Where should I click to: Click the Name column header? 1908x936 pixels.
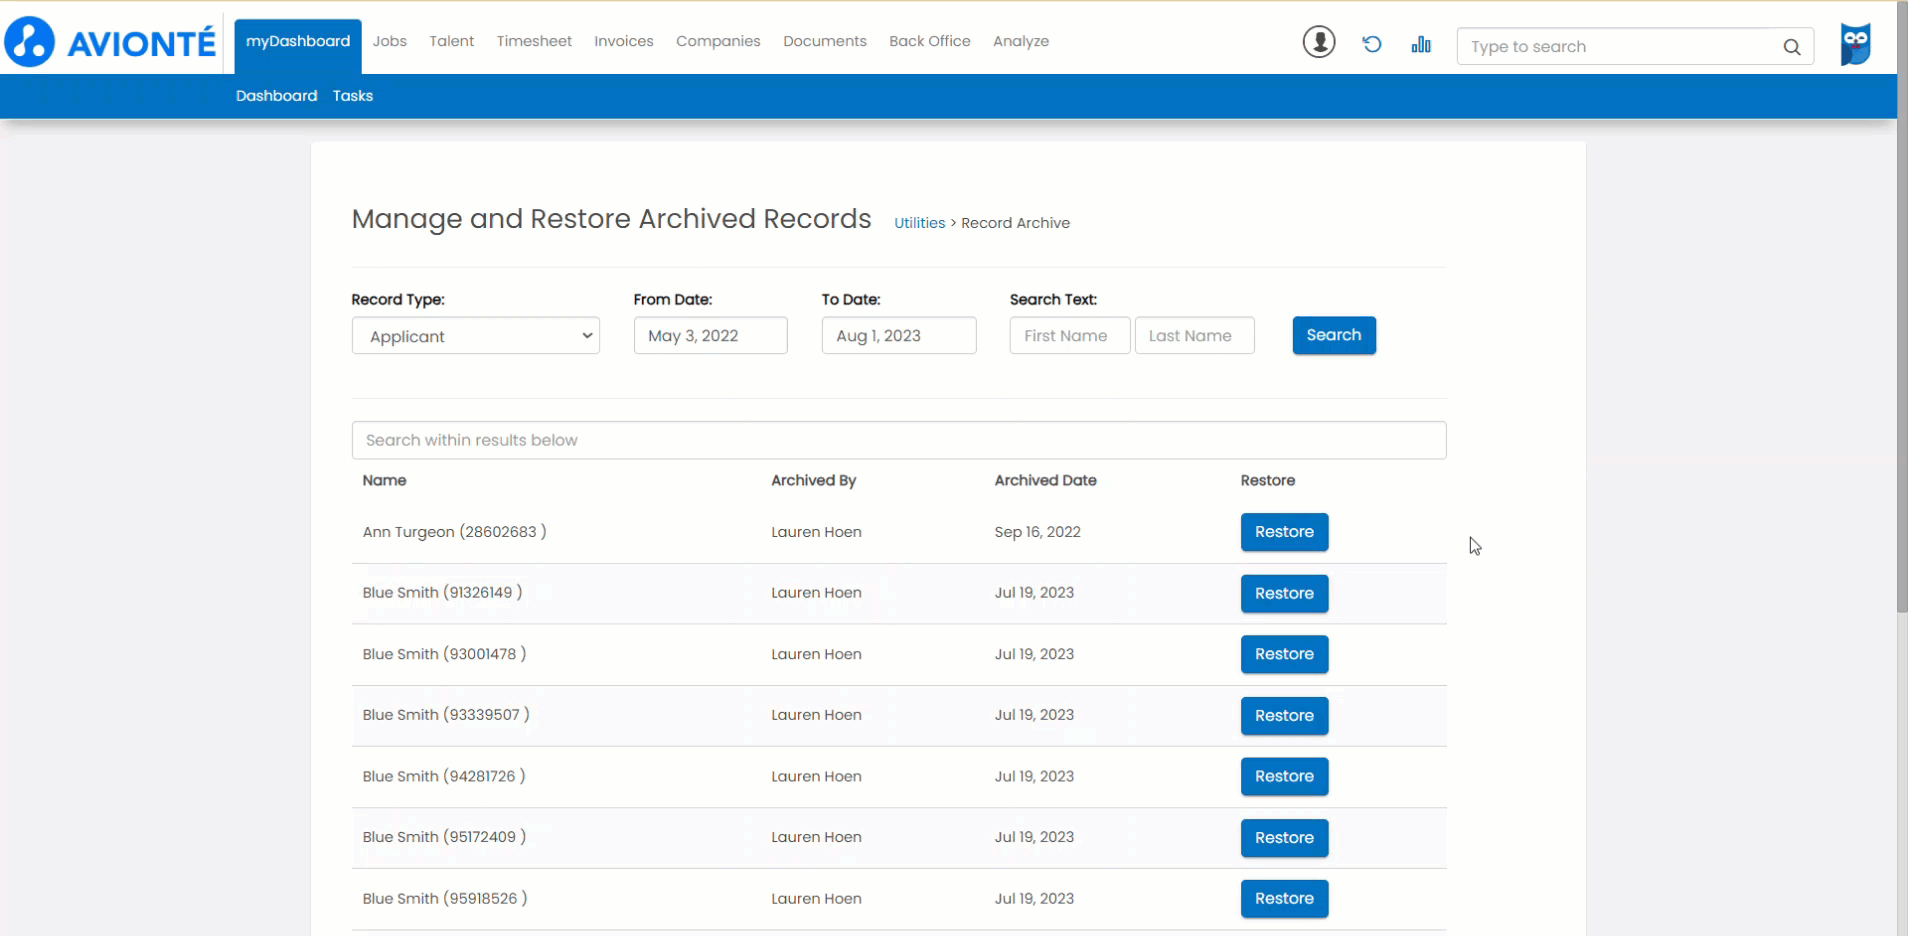point(384,481)
